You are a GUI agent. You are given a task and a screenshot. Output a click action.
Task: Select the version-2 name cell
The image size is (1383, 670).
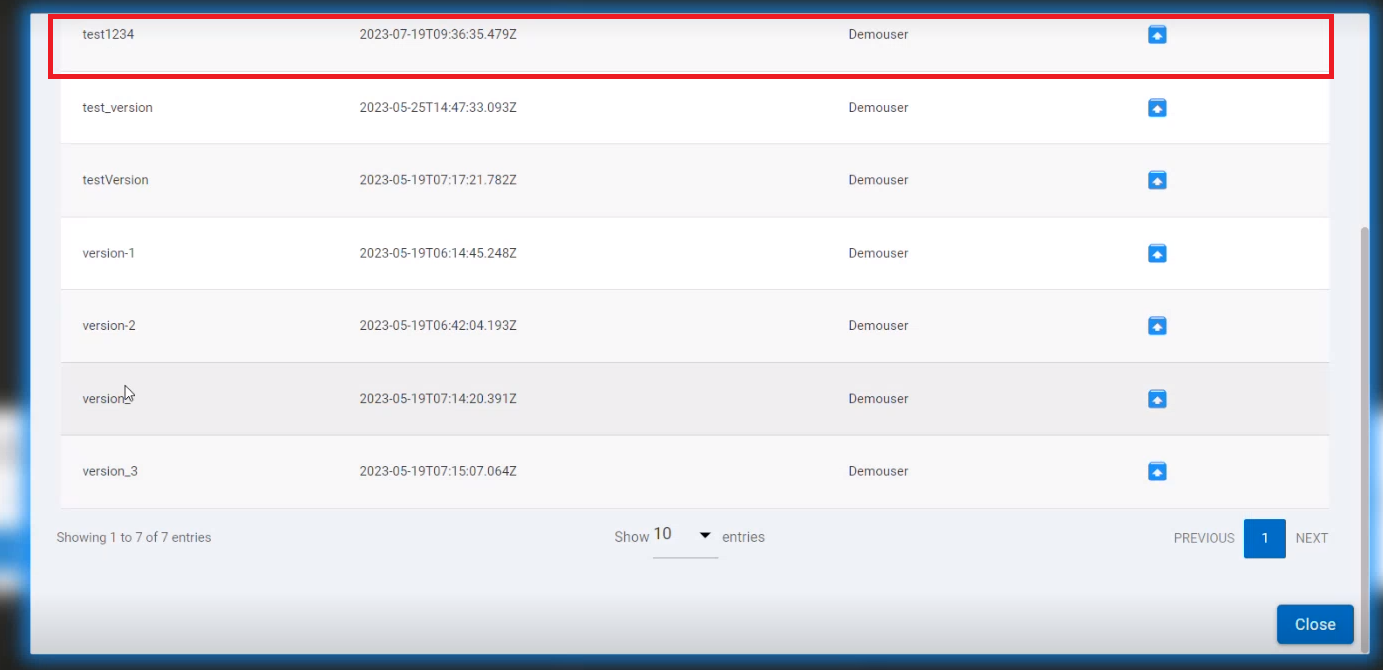(108, 325)
